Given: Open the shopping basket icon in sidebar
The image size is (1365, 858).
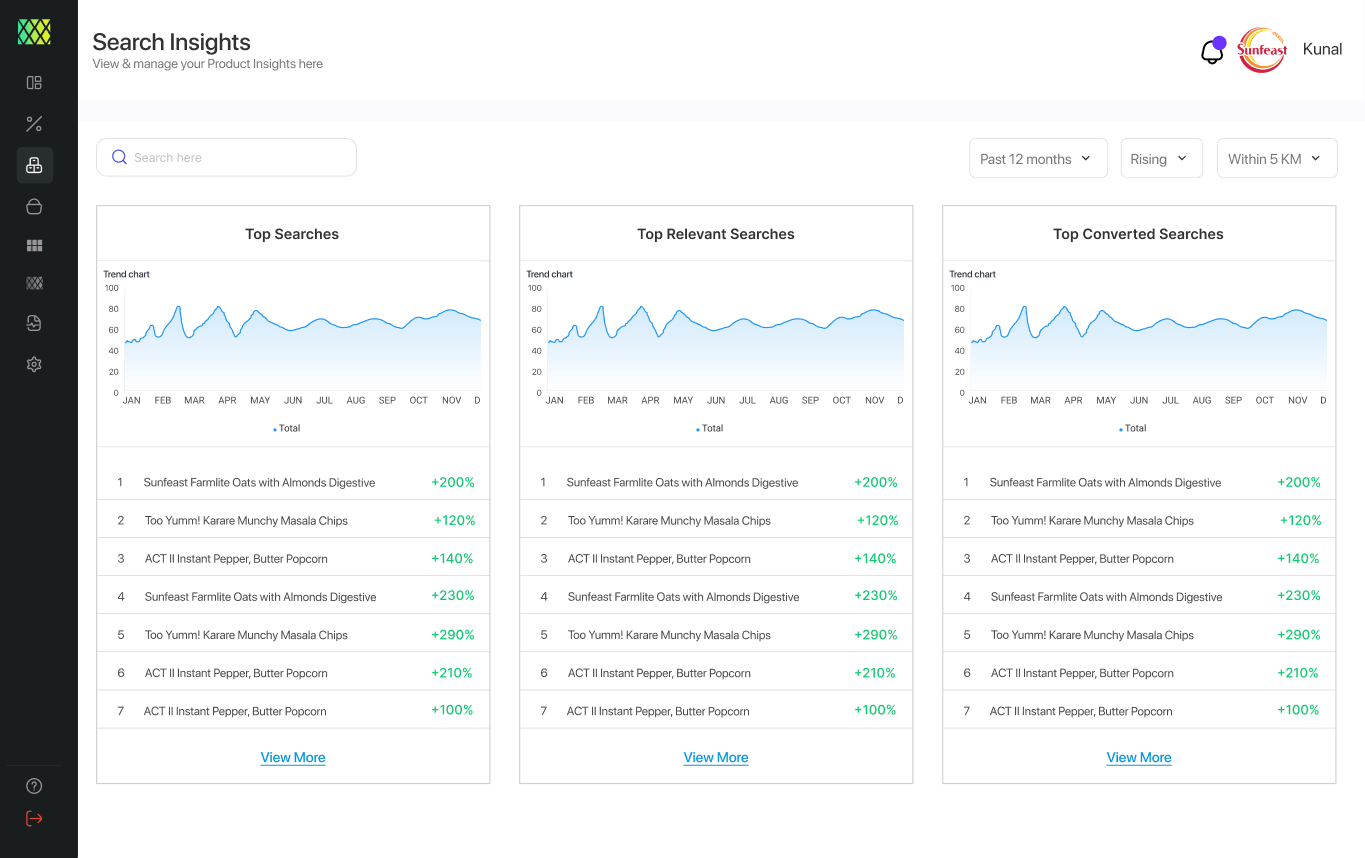Looking at the screenshot, I should 34,207.
